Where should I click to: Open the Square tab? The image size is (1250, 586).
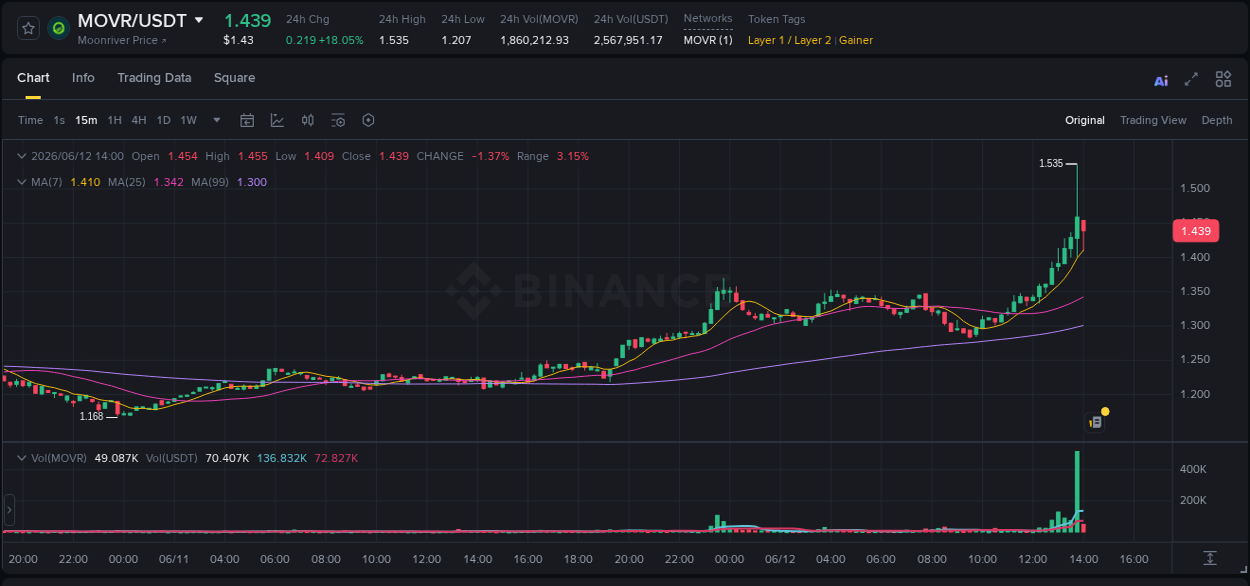tap(234, 78)
